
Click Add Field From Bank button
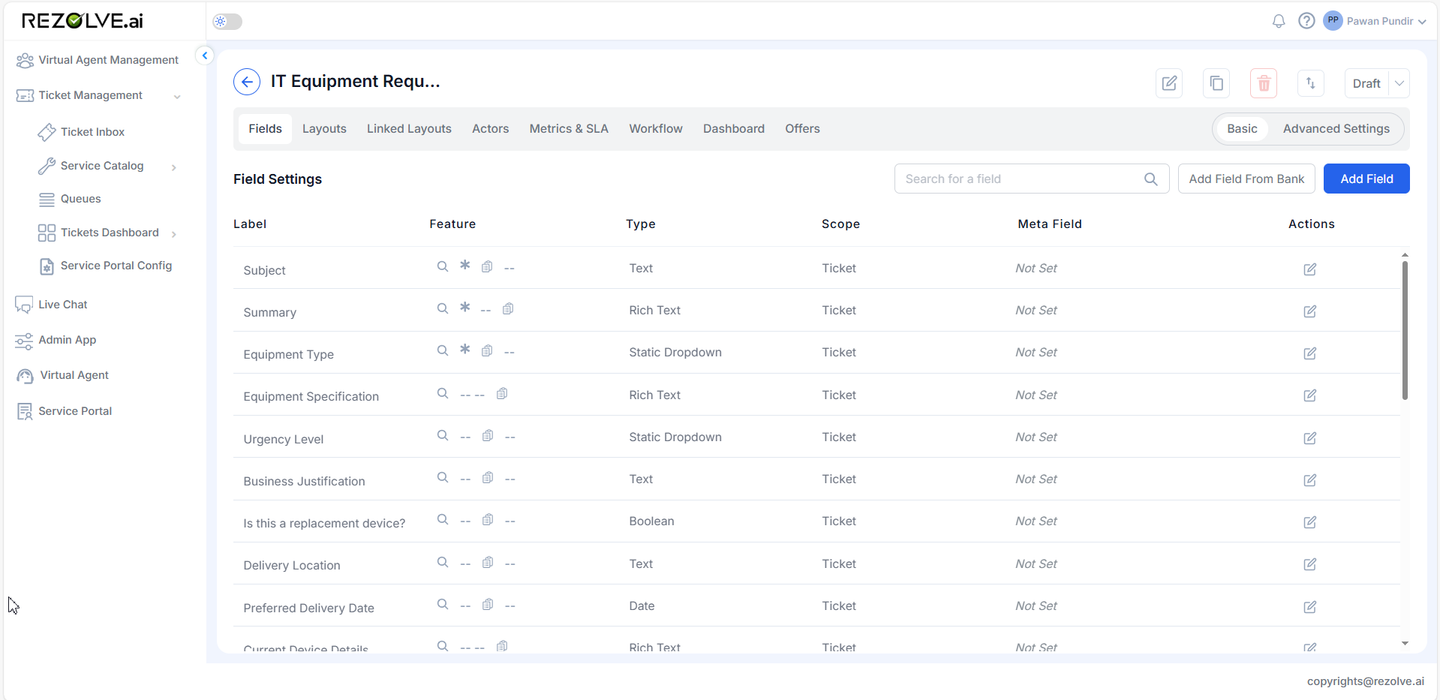tap(1246, 179)
